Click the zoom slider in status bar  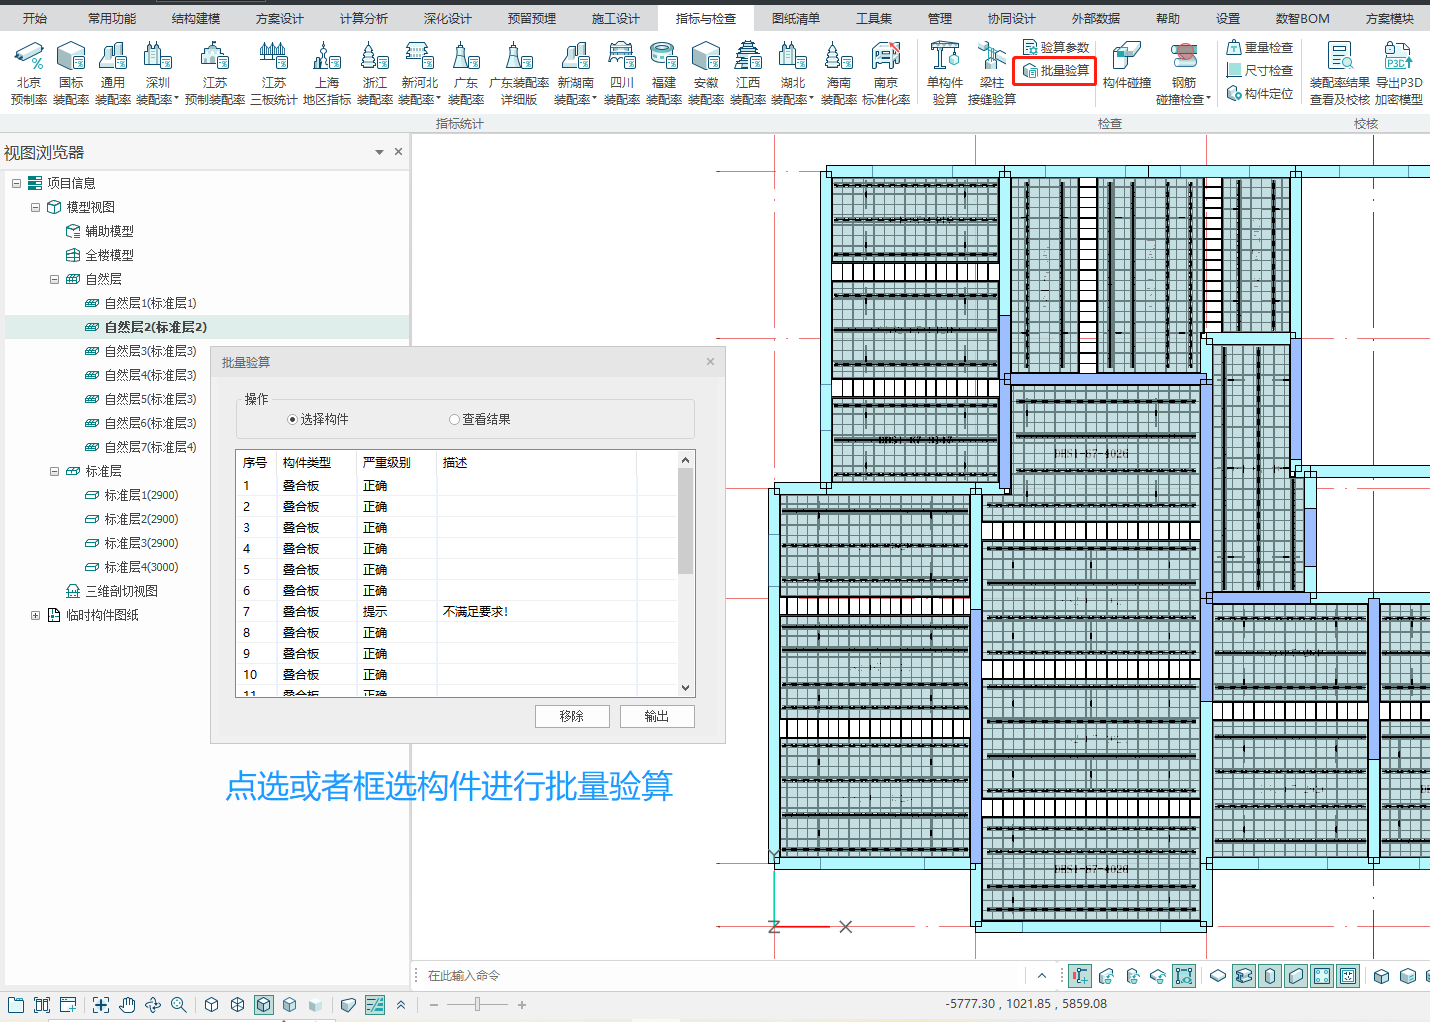pos(478,1005)
